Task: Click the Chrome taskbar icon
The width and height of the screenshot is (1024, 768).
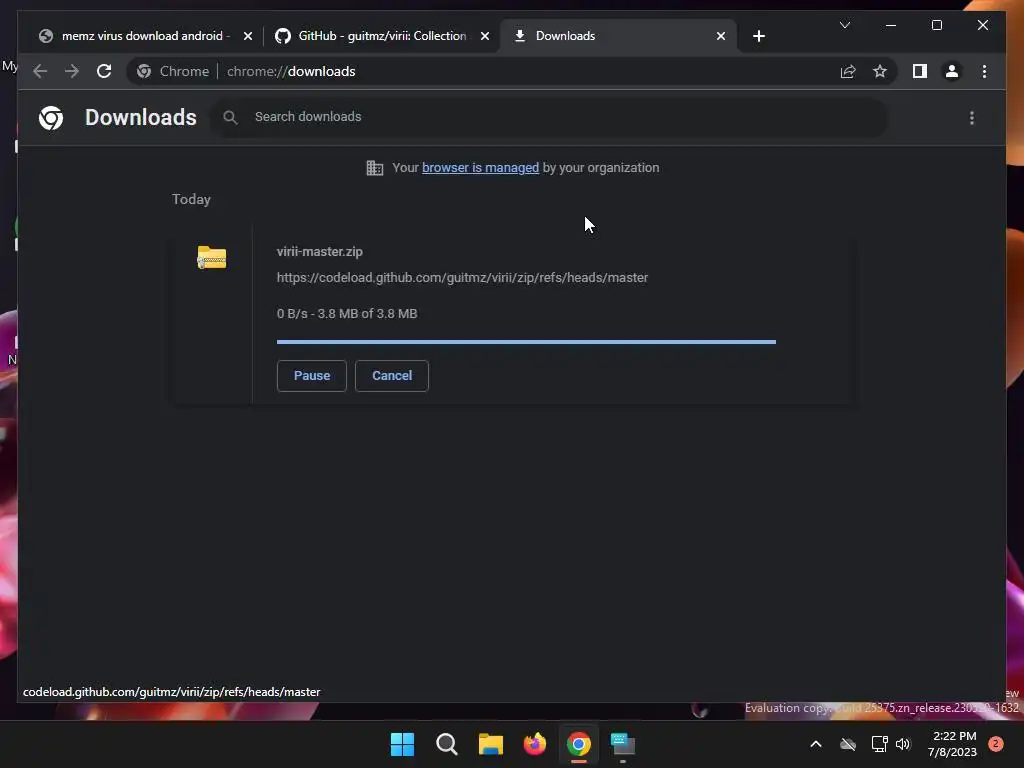Action: pyautogui.click(x=579, y=744)
